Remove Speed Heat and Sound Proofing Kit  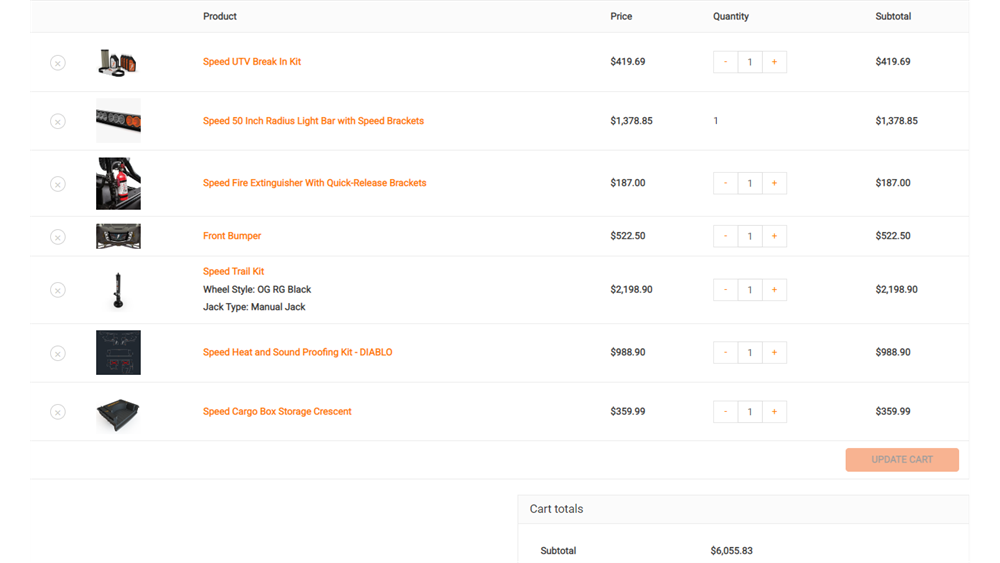click(x=58, y=353)
